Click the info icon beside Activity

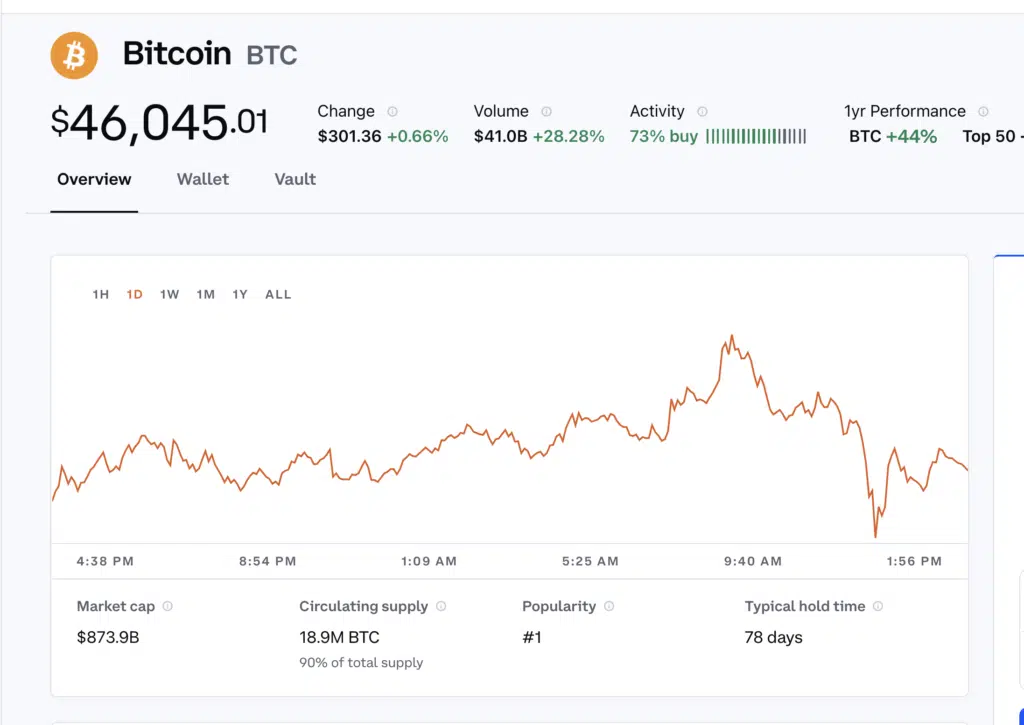coord(702,112)
